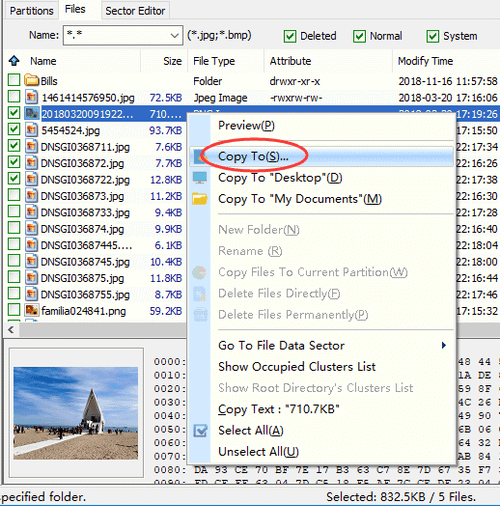Click the file icon of 146141457​6950.jpg

coord(31,97)
